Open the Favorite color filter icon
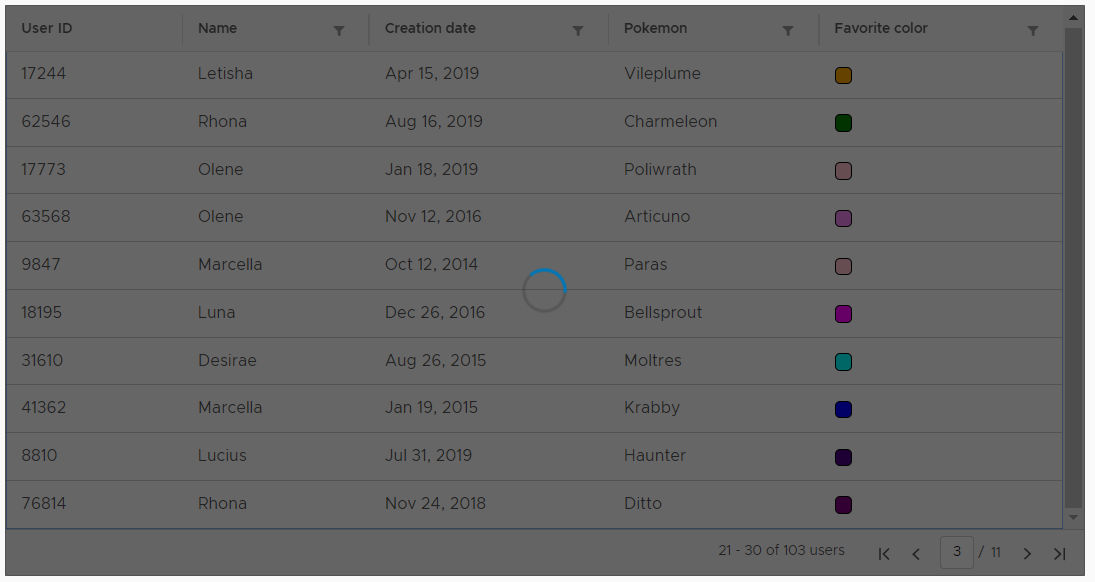1095x582 pixels. 1033,31
